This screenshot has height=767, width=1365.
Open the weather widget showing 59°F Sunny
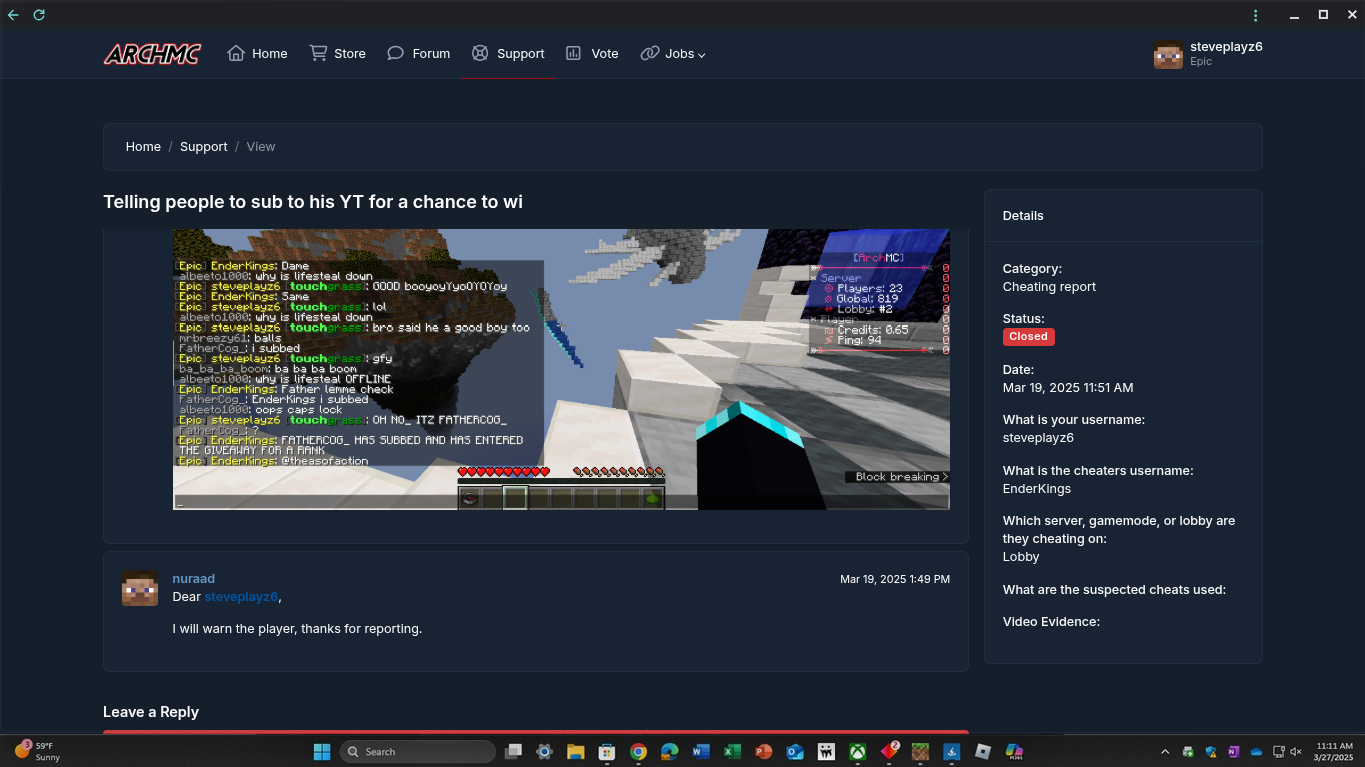click(36, 751)
